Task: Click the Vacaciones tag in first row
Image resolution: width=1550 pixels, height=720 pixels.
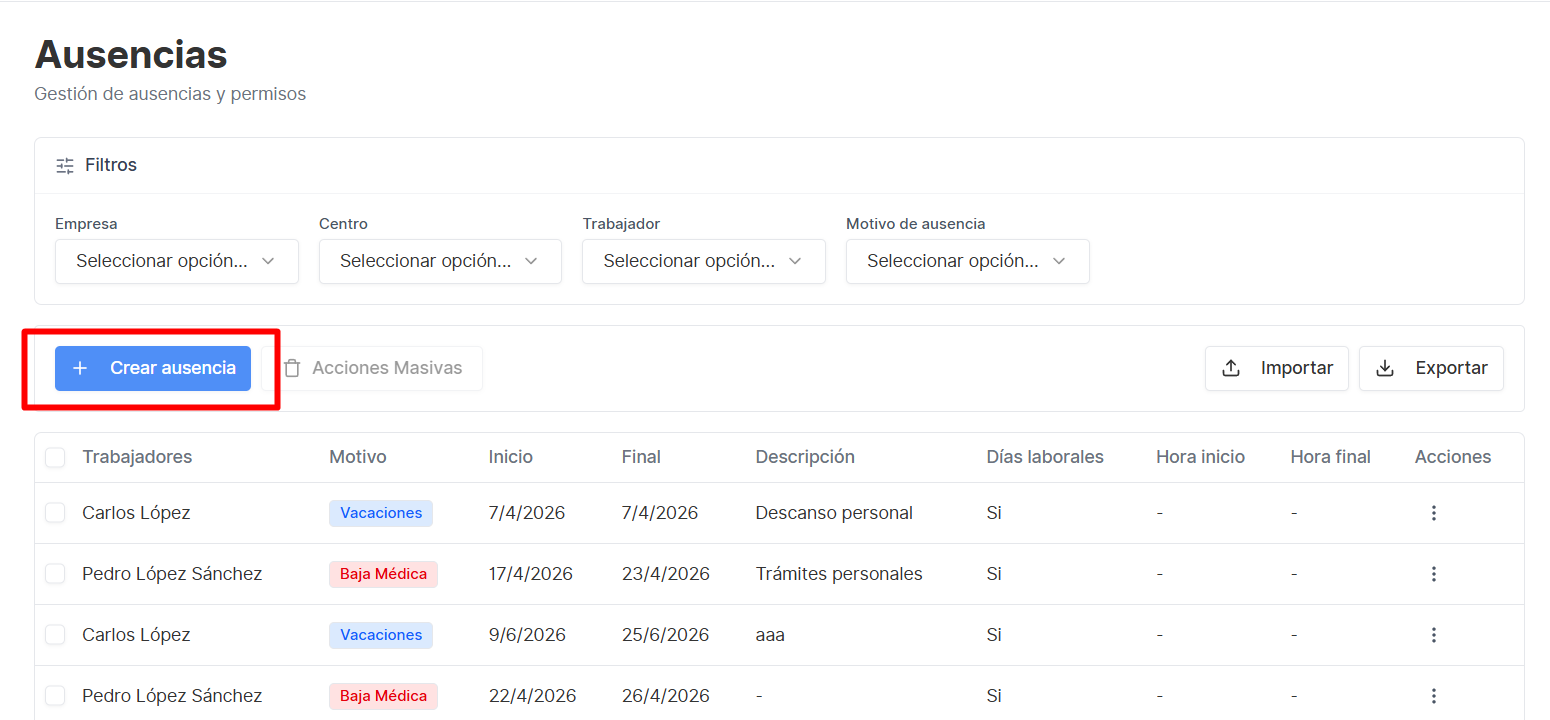Action: [381, 513]
